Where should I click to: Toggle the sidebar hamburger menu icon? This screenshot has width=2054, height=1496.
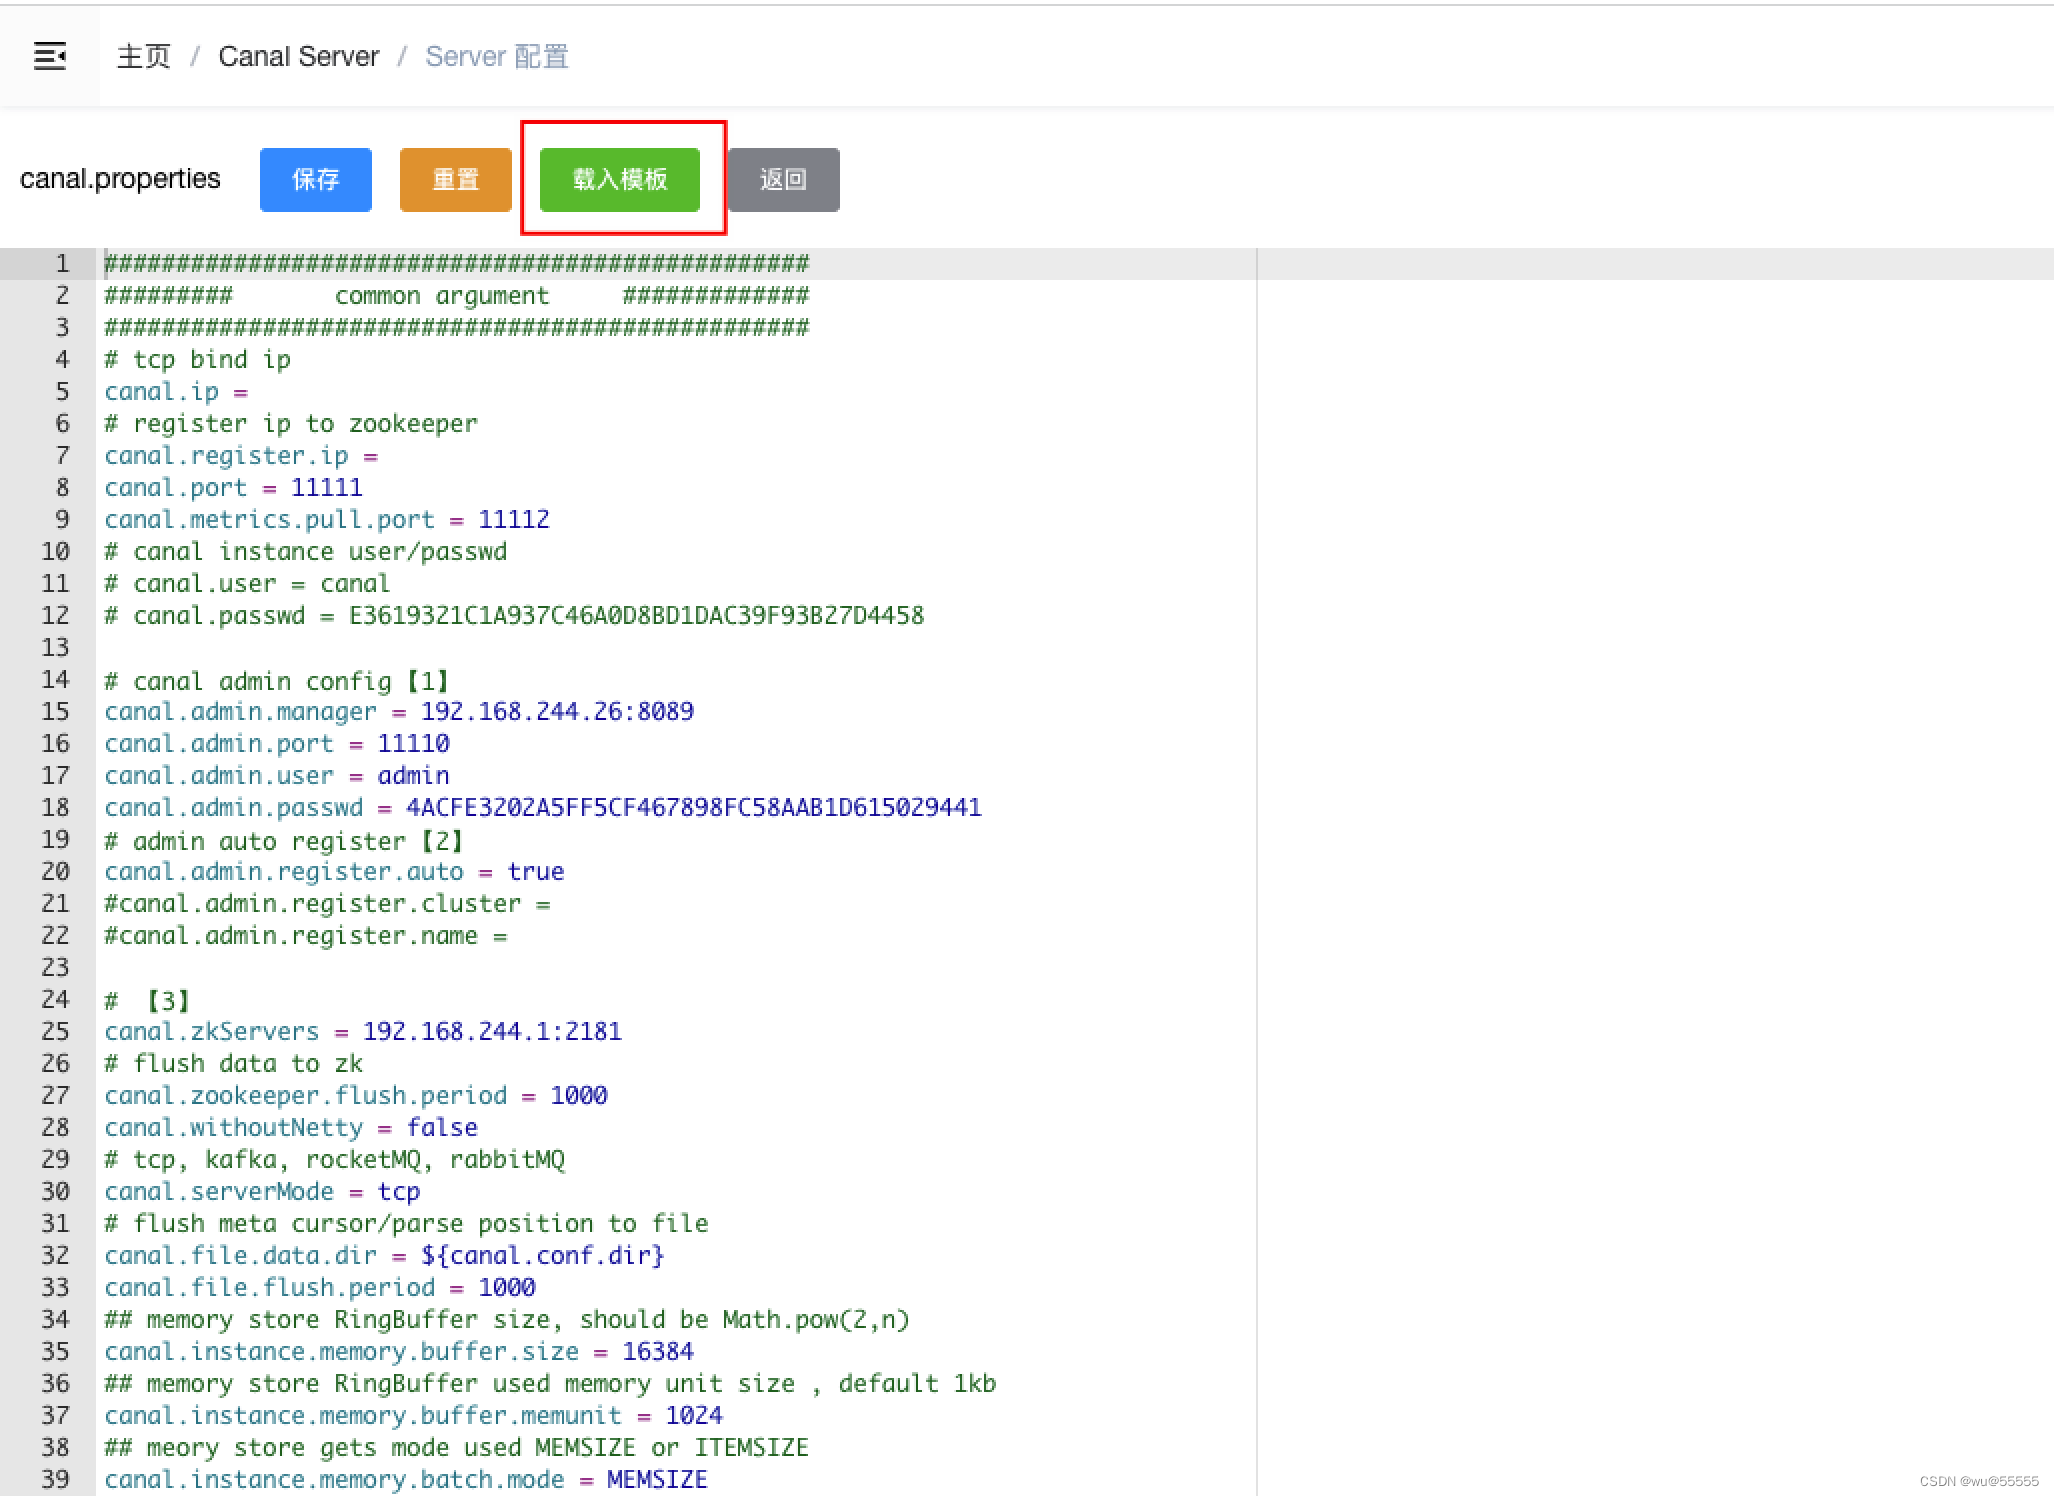coord(50,56)
